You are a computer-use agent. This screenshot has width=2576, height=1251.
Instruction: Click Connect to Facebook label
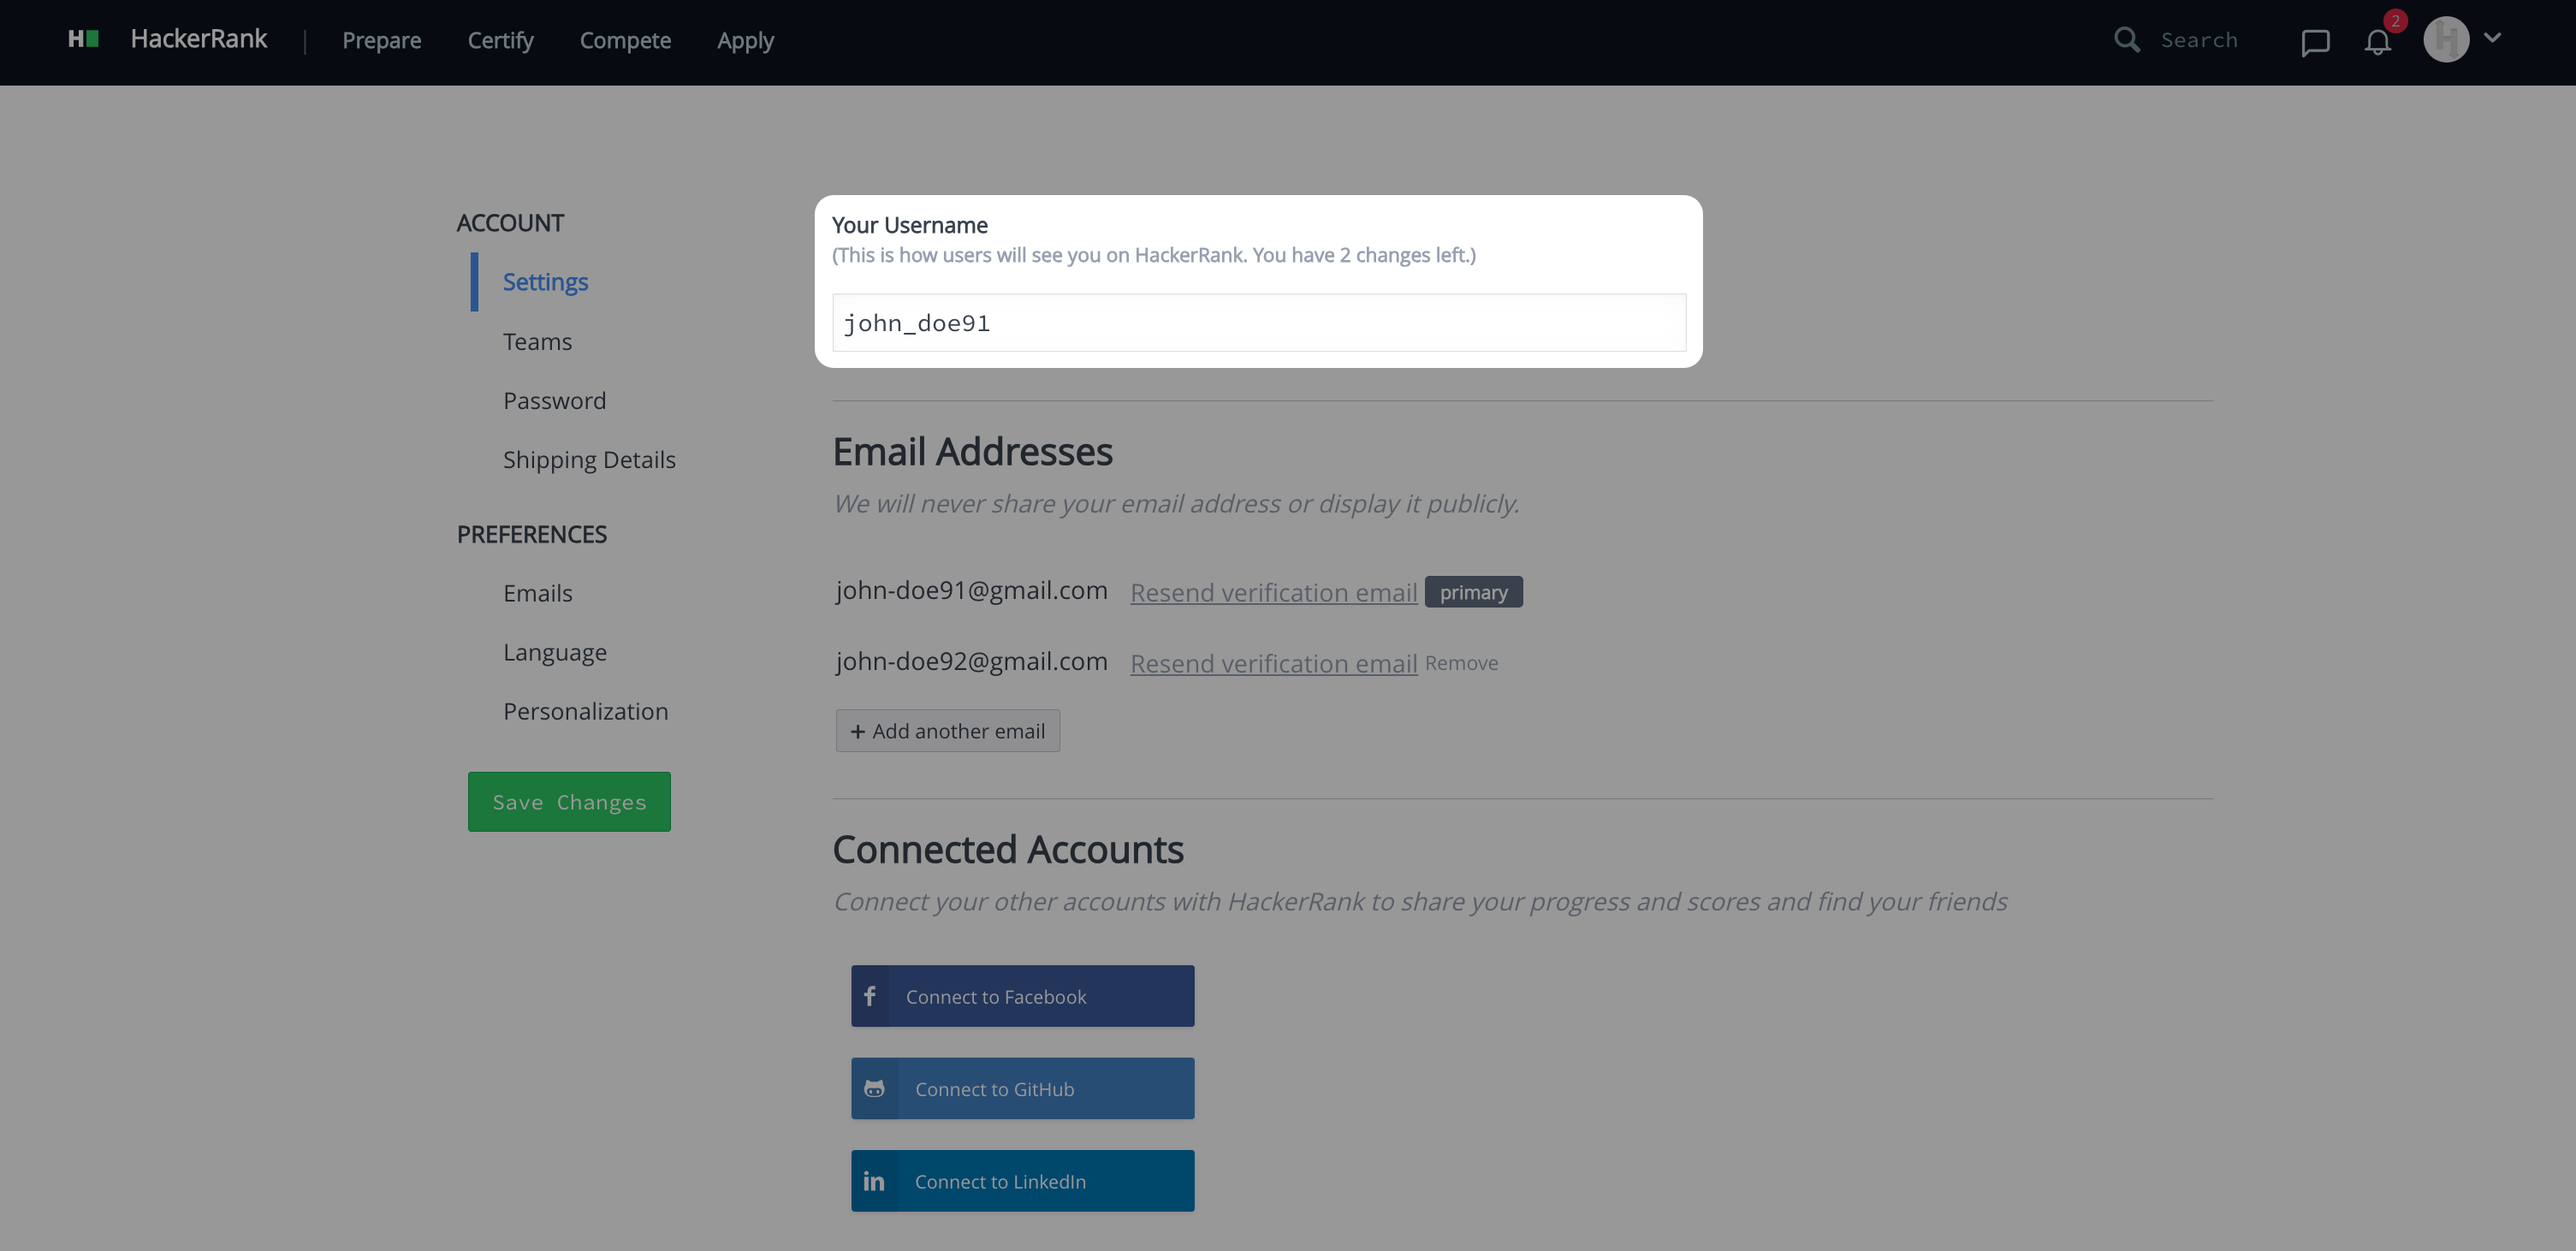996,997
